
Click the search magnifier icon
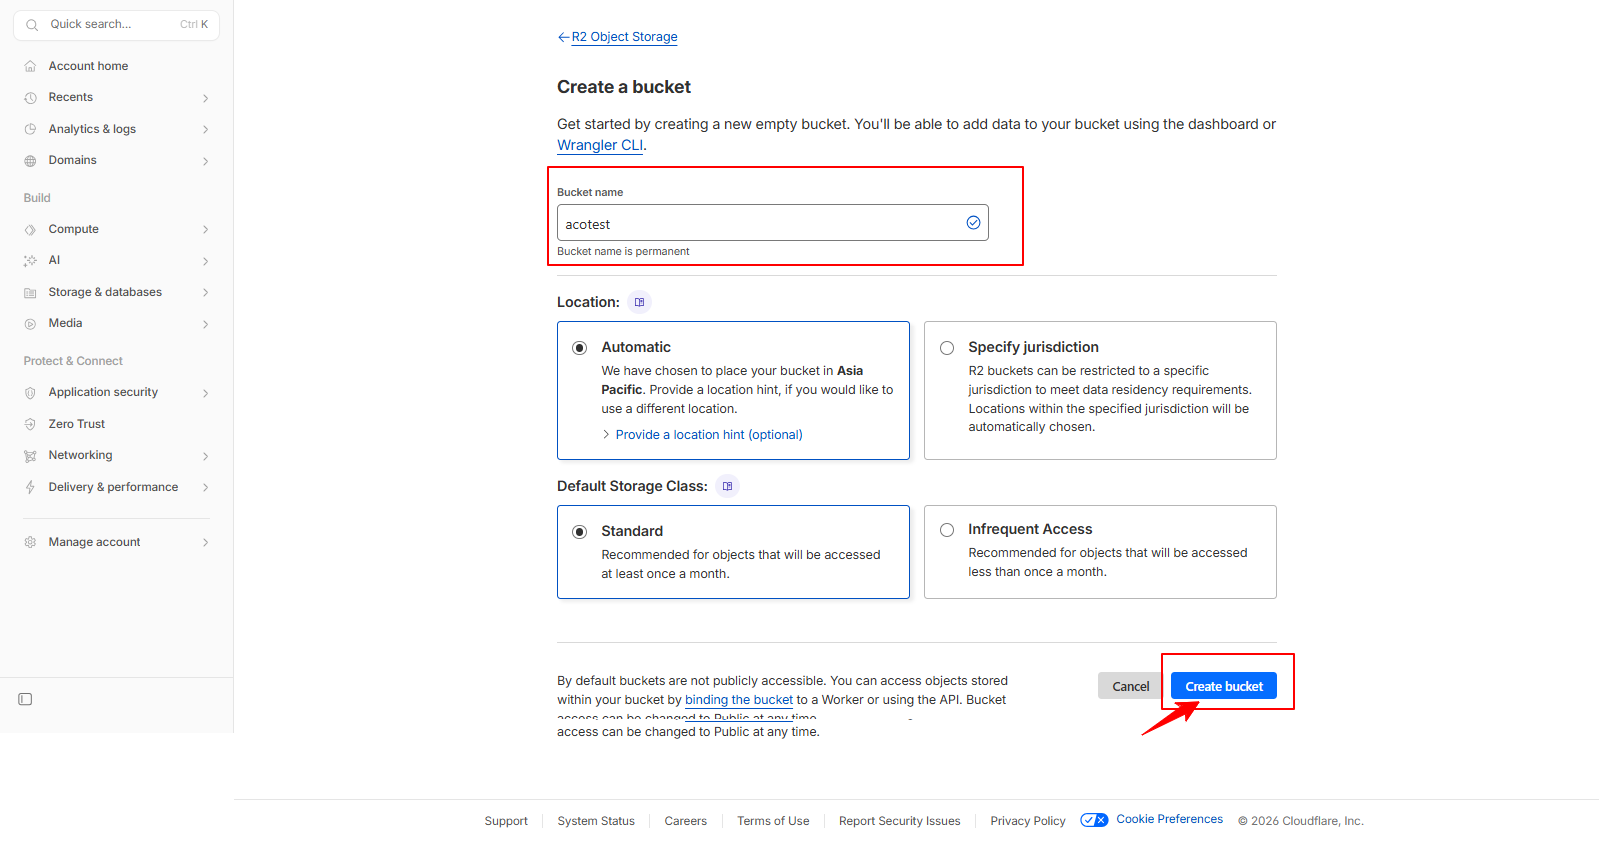[x=32, y=25]
